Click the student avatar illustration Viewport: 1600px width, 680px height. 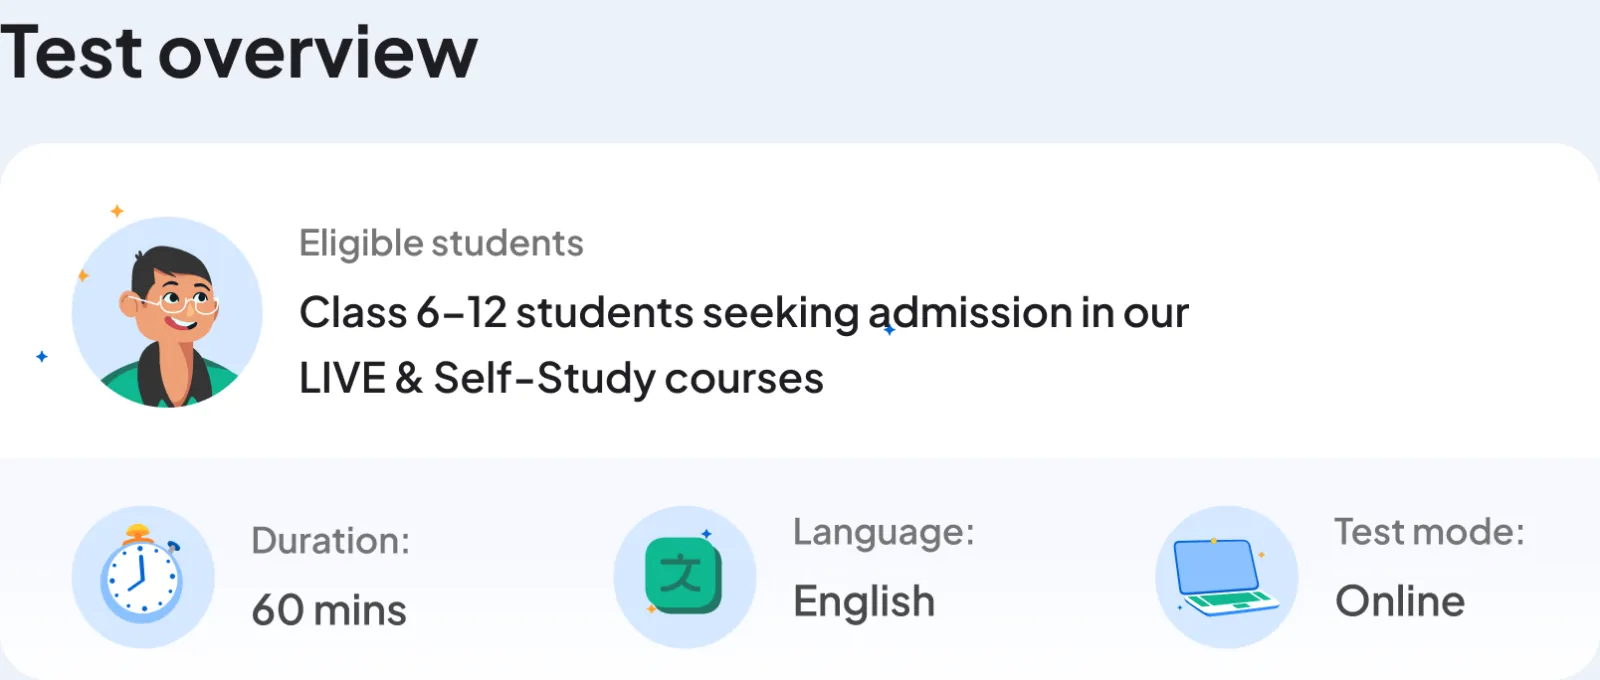(167, 312)
